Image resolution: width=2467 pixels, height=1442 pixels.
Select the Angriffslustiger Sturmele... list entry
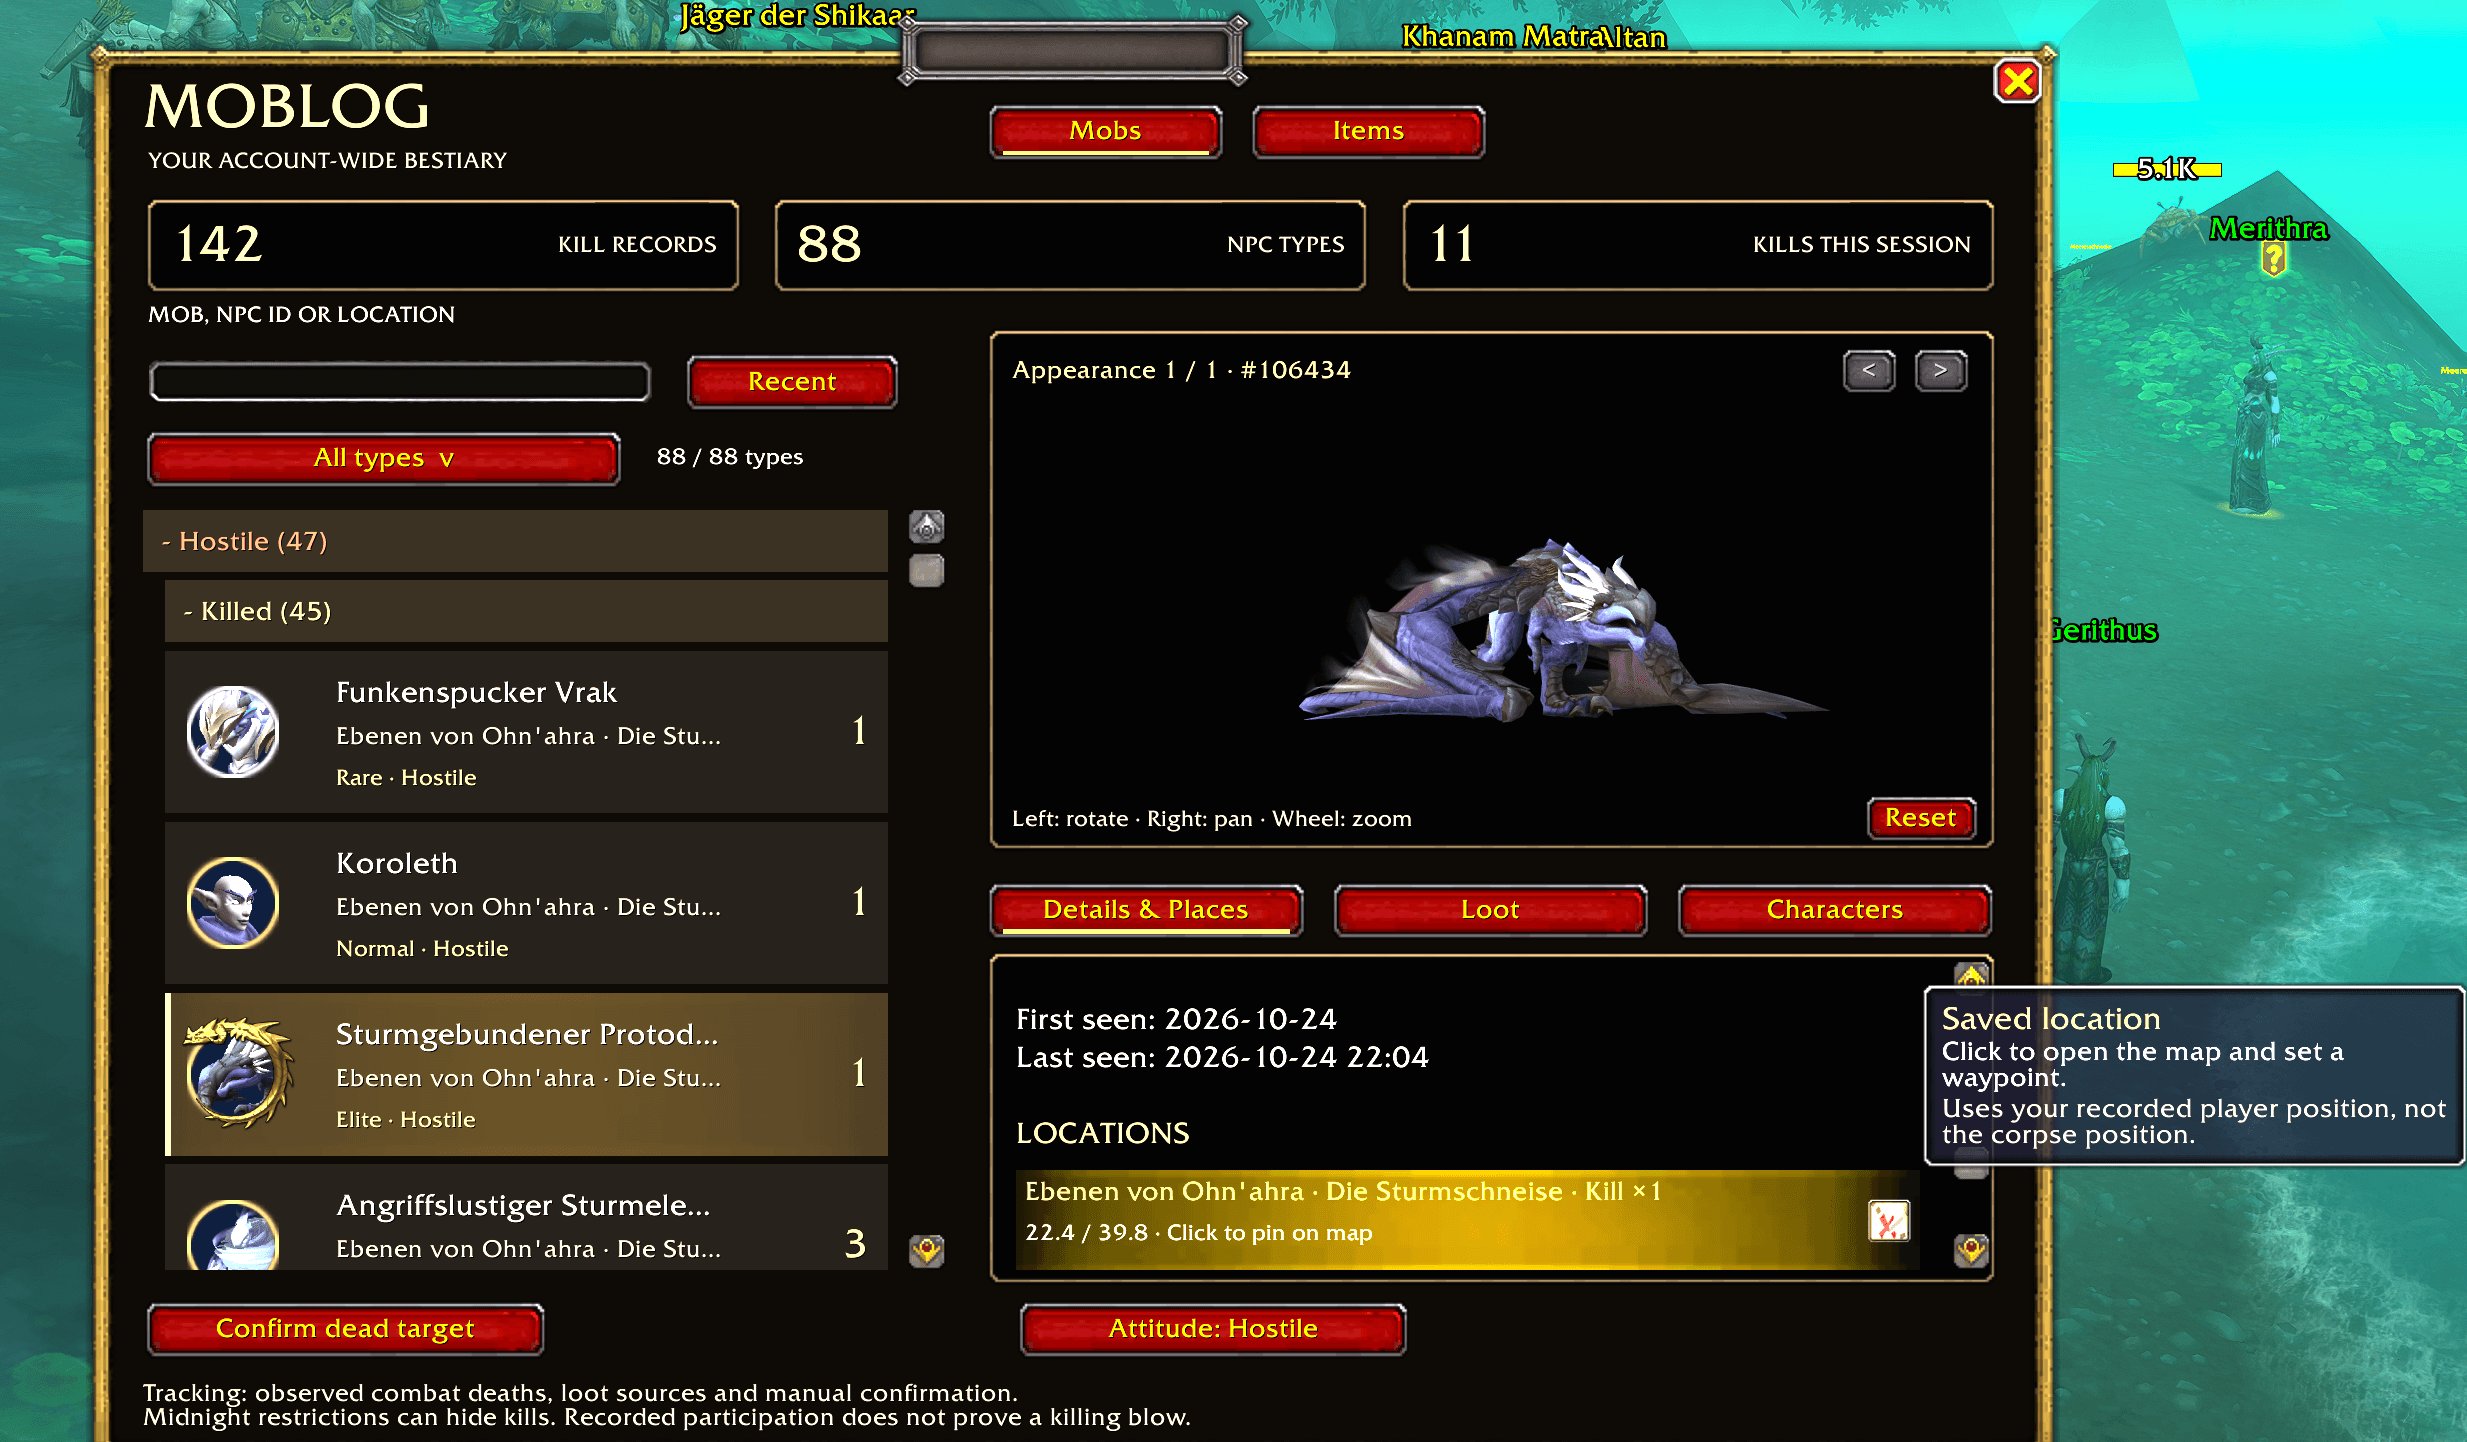526,1218
